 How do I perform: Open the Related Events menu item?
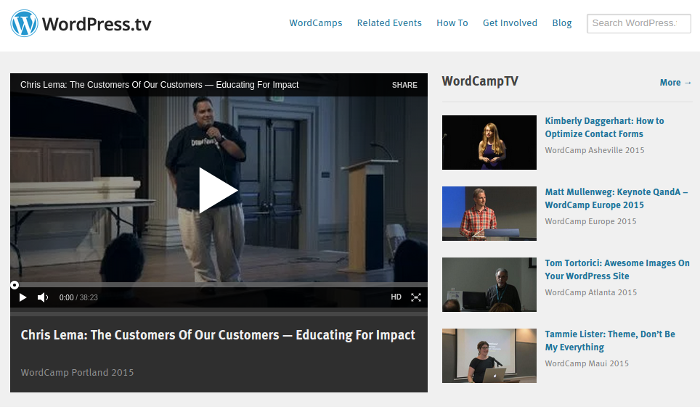389,23
